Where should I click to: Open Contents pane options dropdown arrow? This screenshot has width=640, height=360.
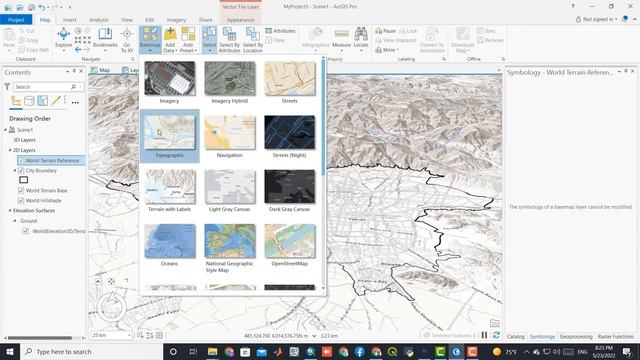click(x=67, y=71)
